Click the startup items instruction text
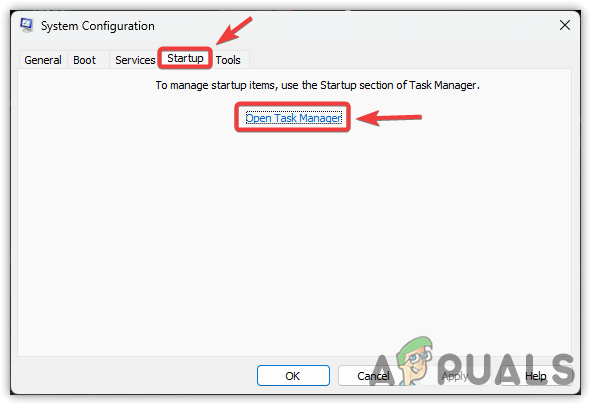 point(317,85)
